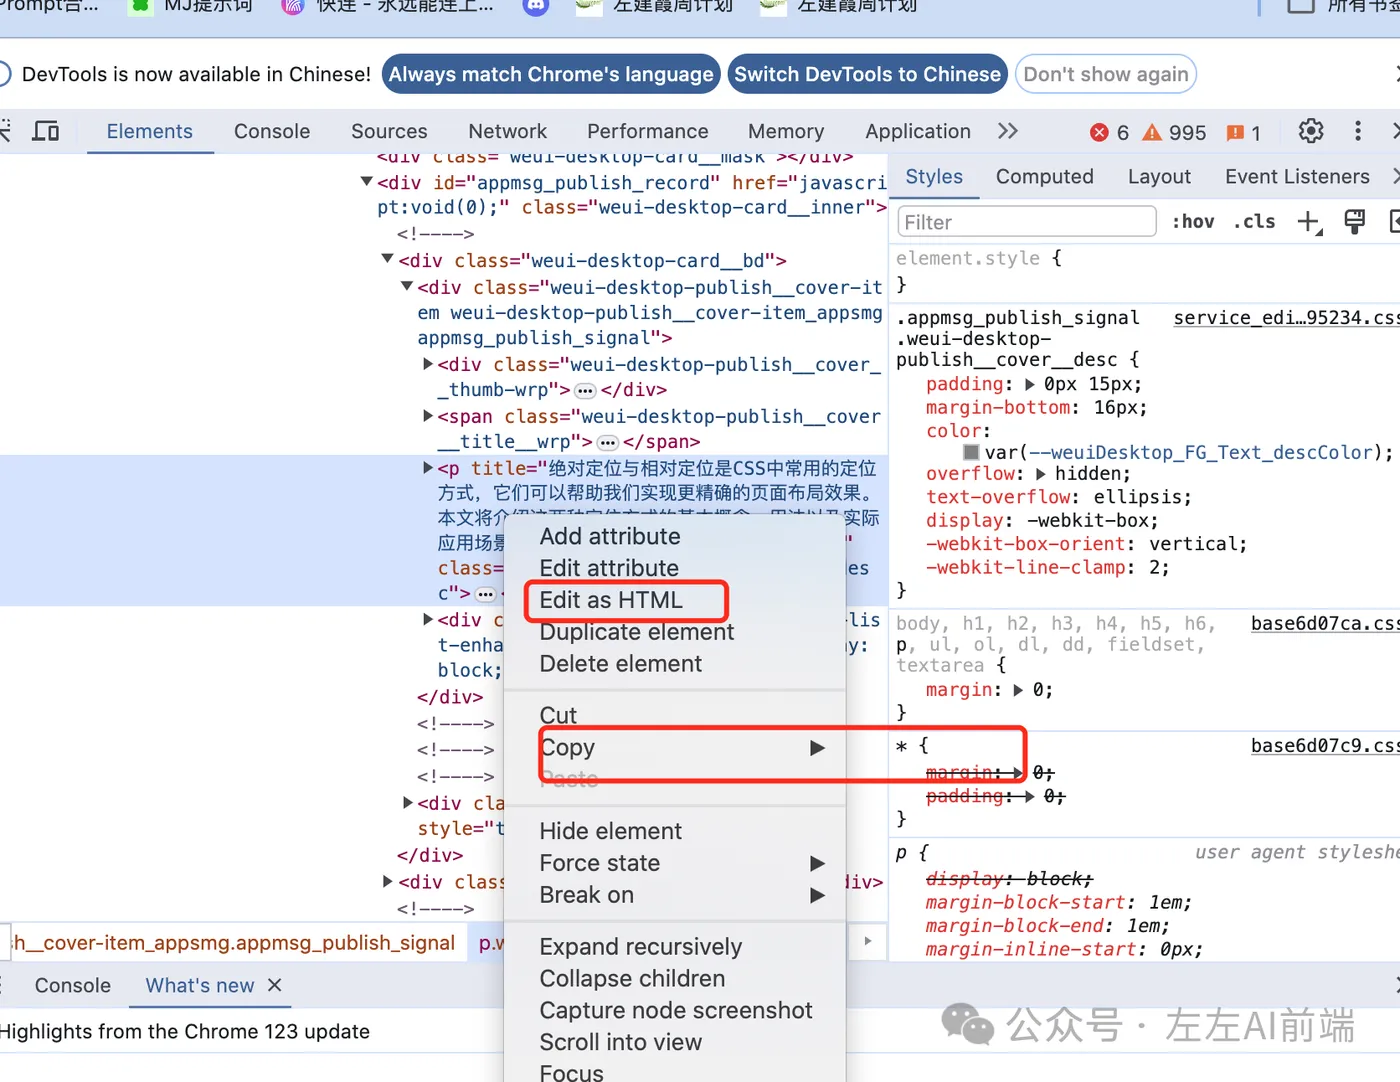
Task: Toggle rendering emulations paintbrush icon
Action: click(x=1354, y=222)
